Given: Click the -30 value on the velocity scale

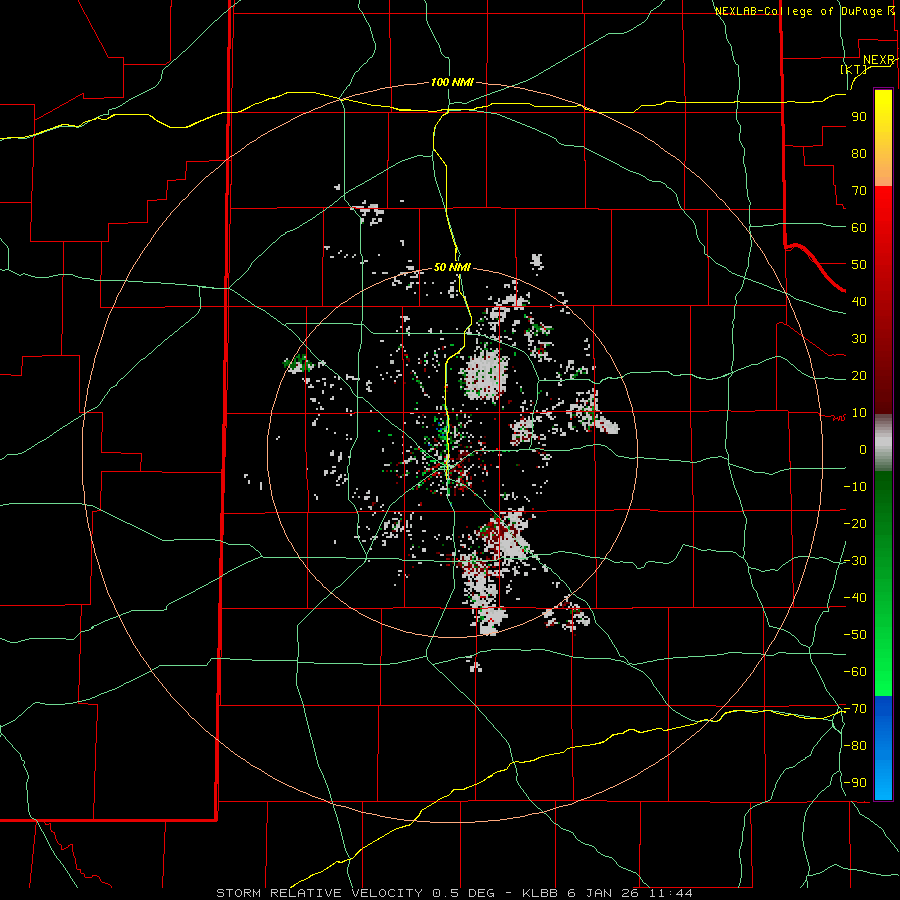Looking at the screenshot, I should click(x=855, y=561).
